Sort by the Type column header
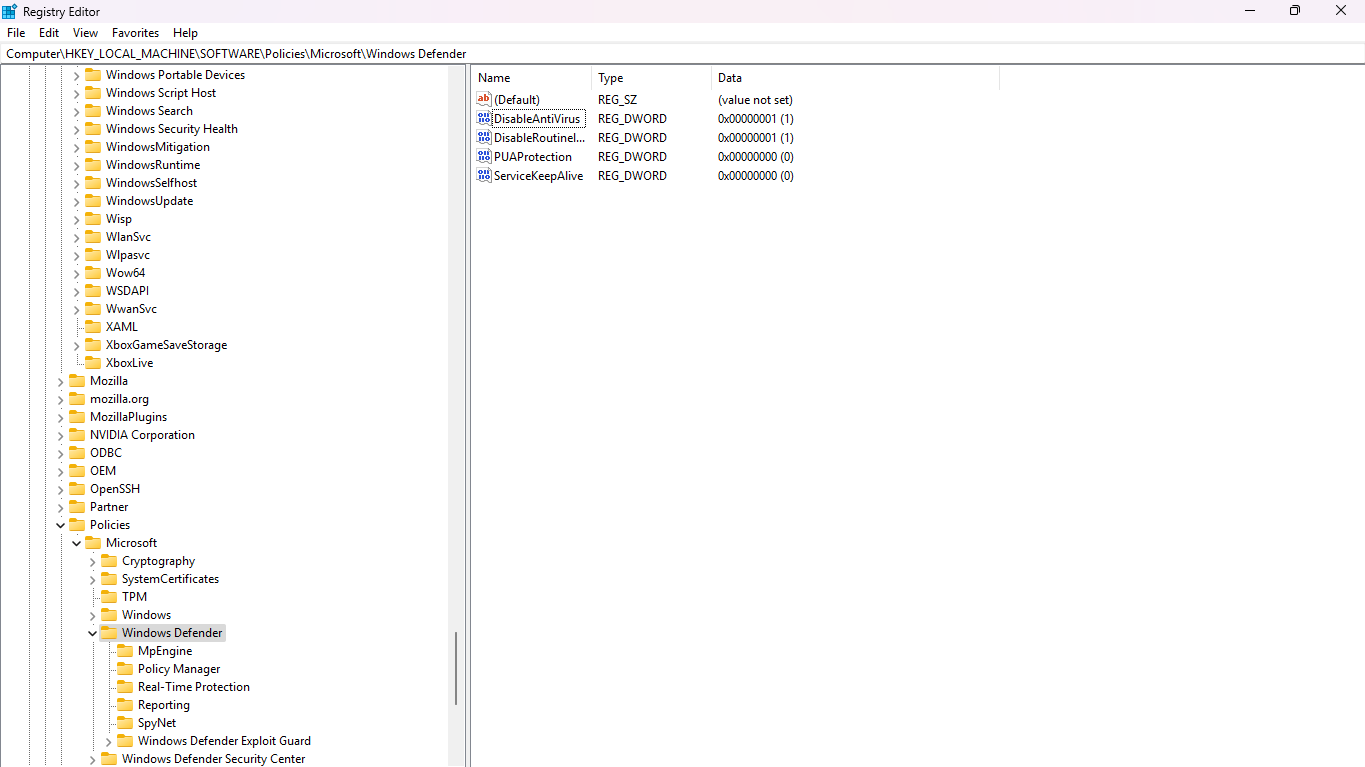 652,78
